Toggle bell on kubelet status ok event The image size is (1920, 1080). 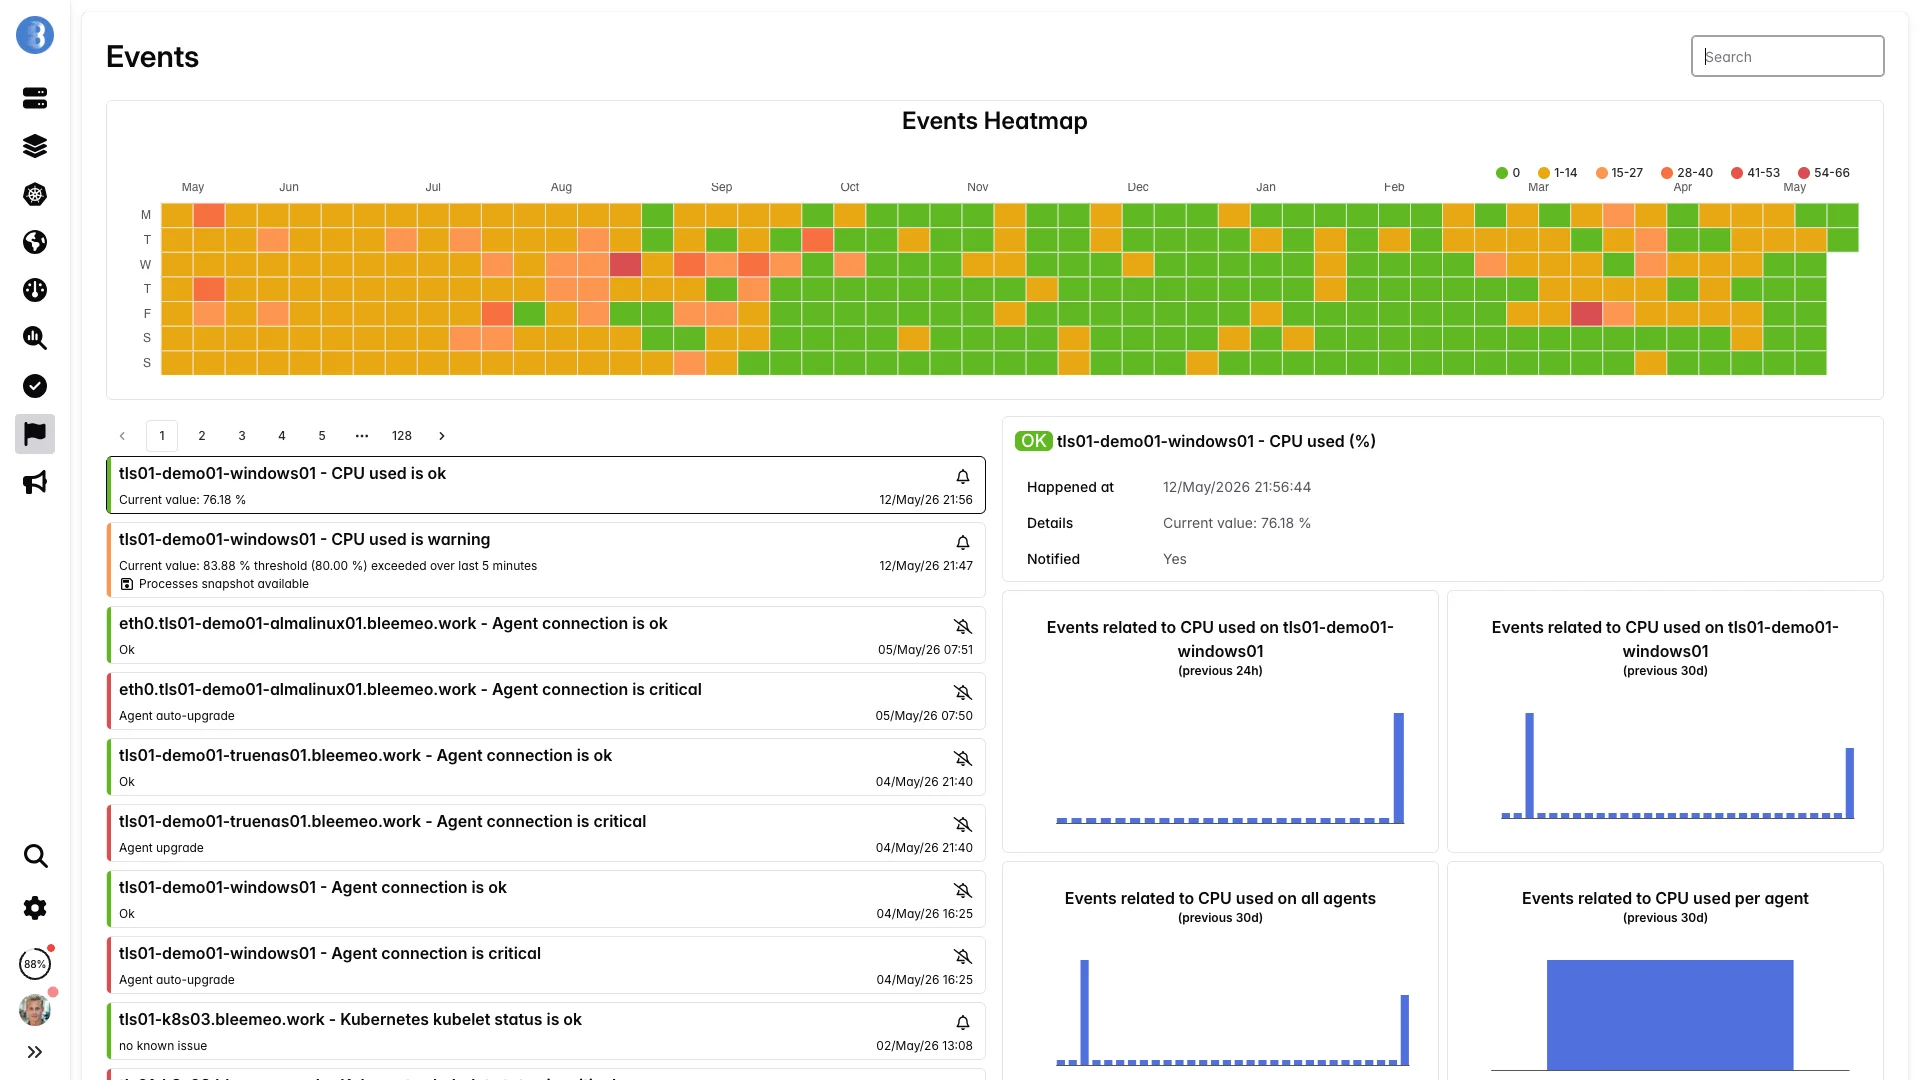pyautogui.click(x=963, y=1023)
